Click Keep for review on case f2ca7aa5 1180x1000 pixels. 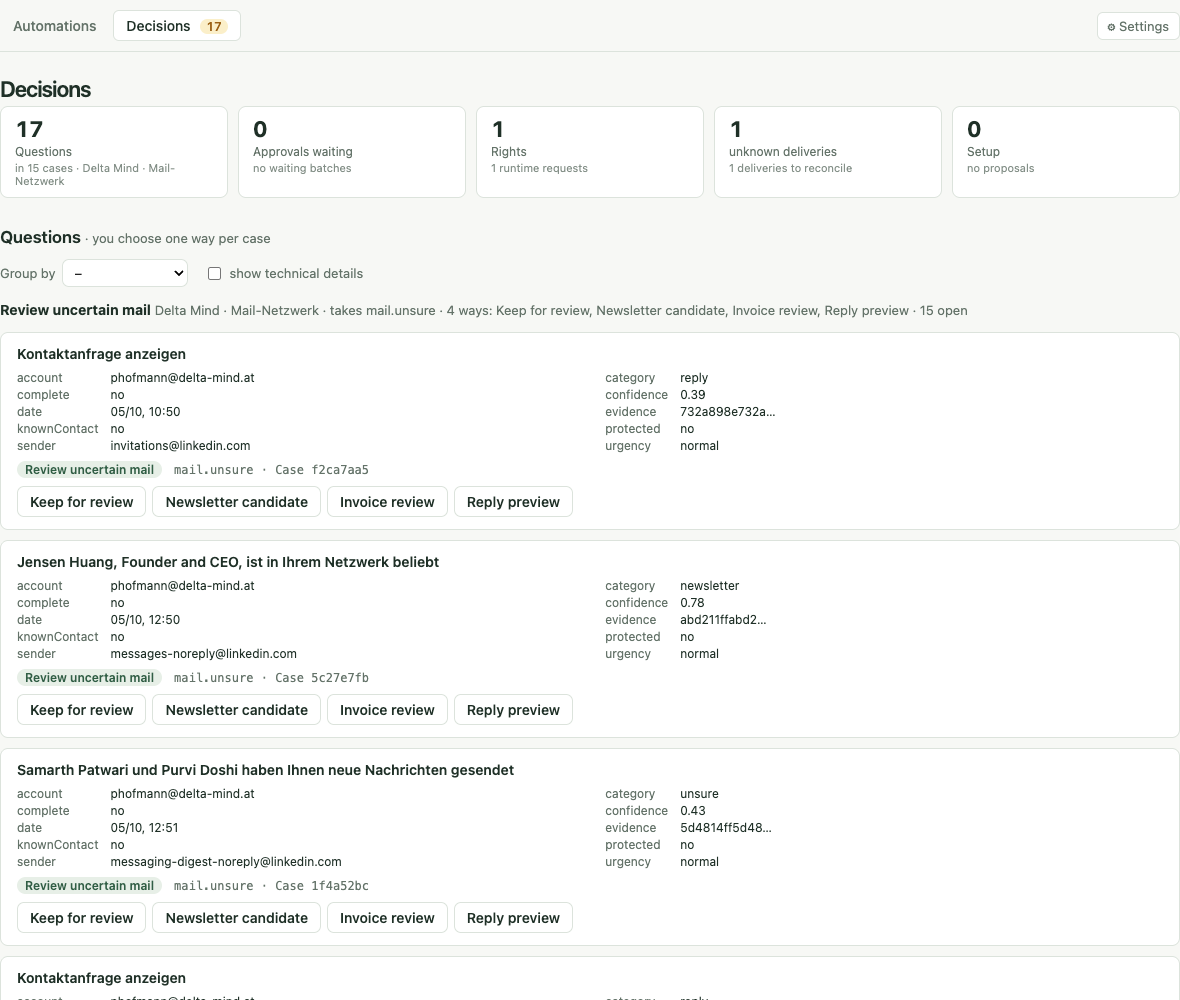81,502
